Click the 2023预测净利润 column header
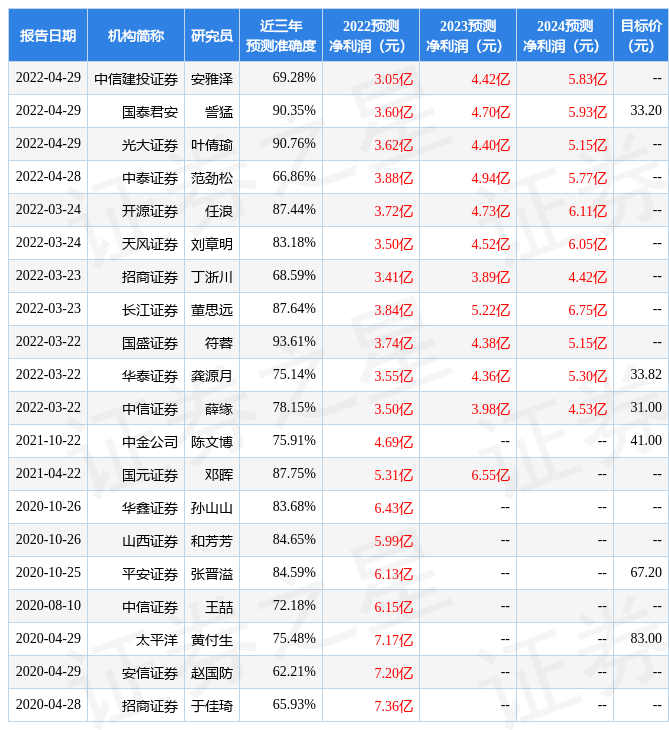 (468, 35)
